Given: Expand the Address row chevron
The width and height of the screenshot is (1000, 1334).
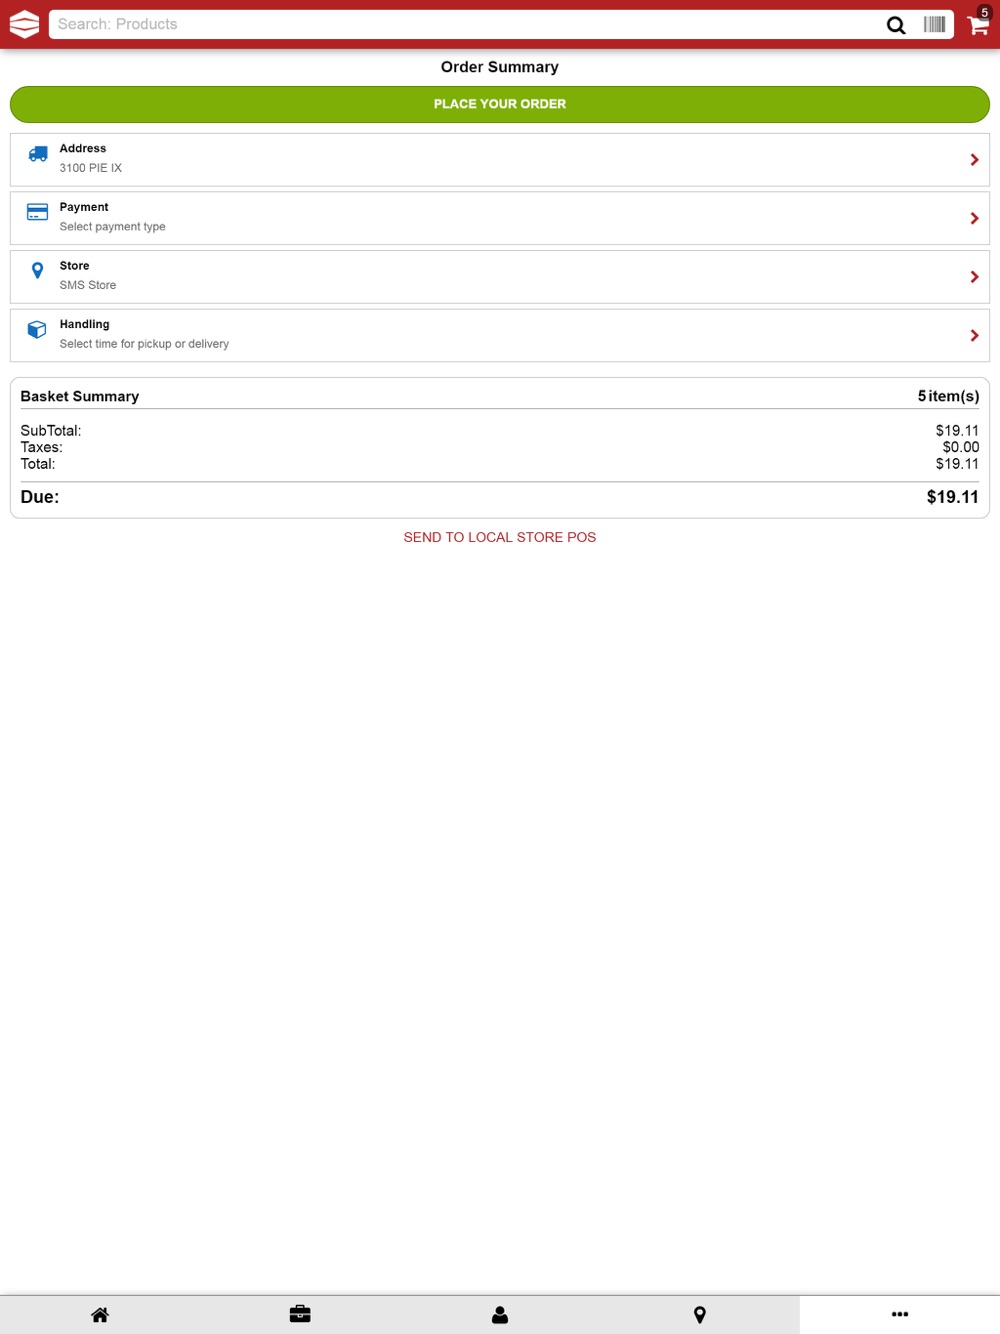Looking at the screenshot, I should click(974, 160).
